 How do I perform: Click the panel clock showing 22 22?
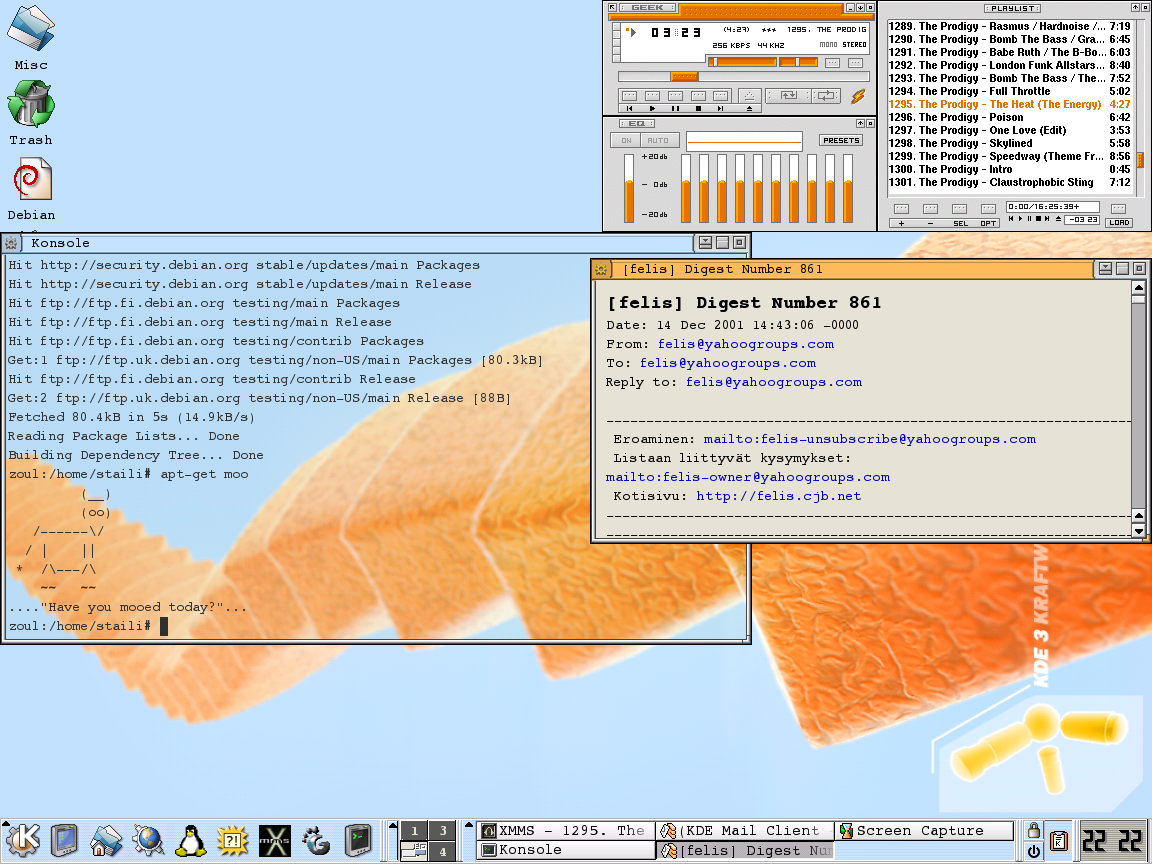pyautogui.click(x=1112, y=840)
